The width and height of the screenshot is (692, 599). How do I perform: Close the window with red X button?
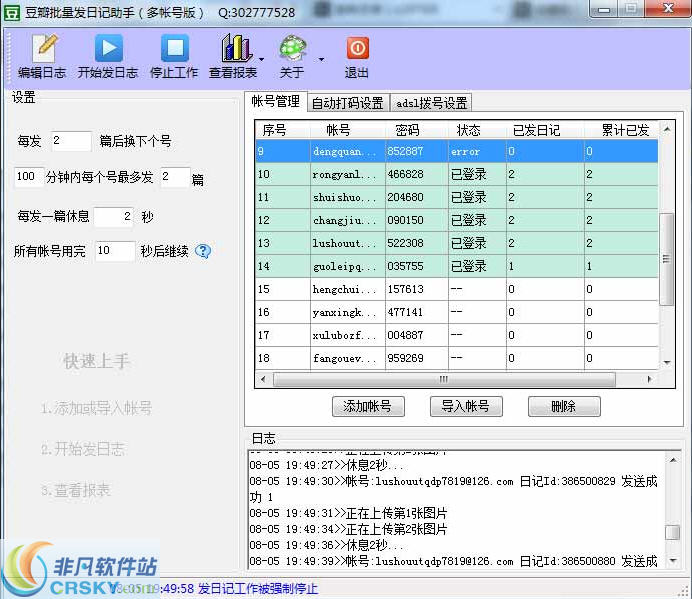click(x=669, y=8)
